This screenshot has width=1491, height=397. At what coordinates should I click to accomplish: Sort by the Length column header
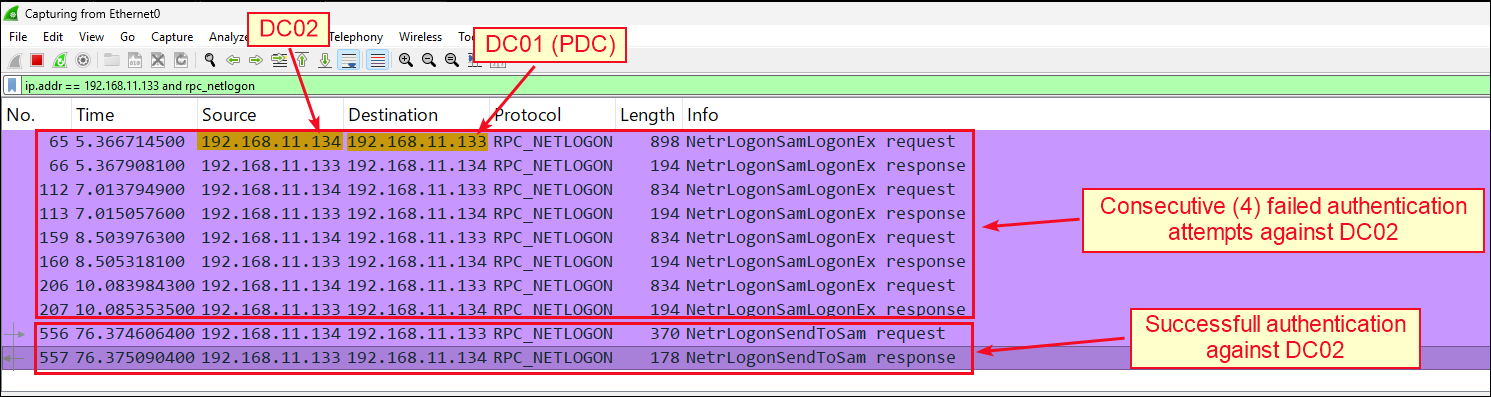click(648, 115)
